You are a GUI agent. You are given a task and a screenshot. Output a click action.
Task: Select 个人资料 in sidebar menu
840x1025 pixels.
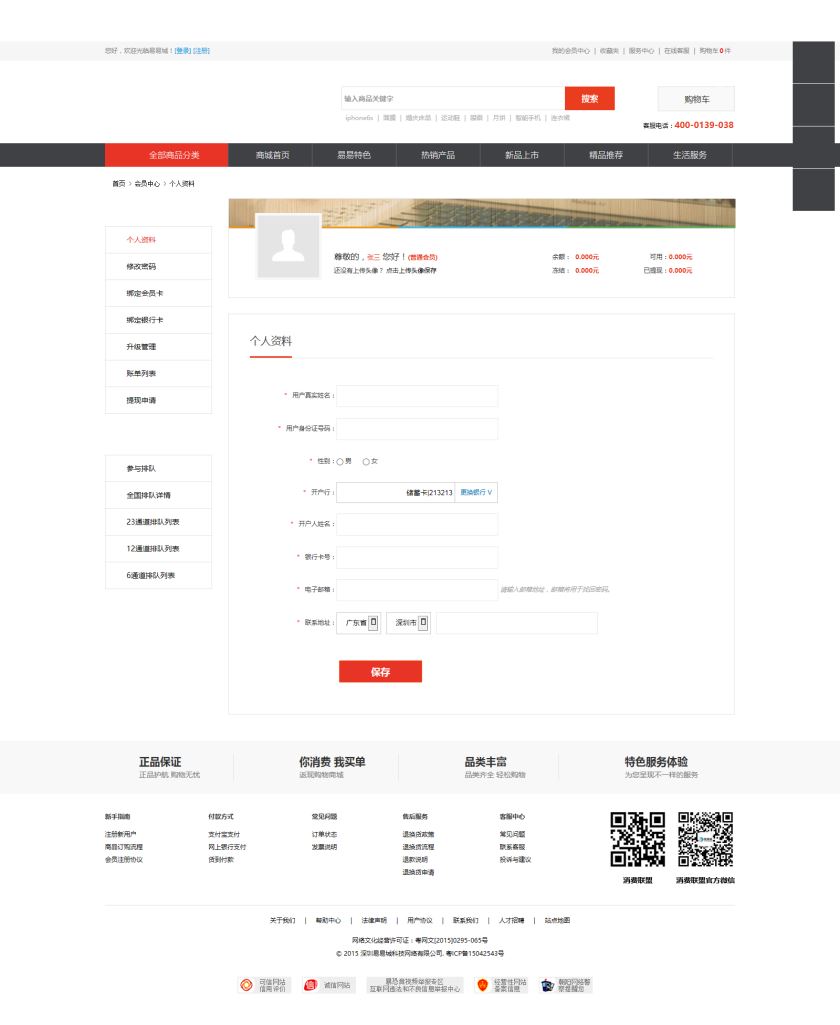pos(158,240)
